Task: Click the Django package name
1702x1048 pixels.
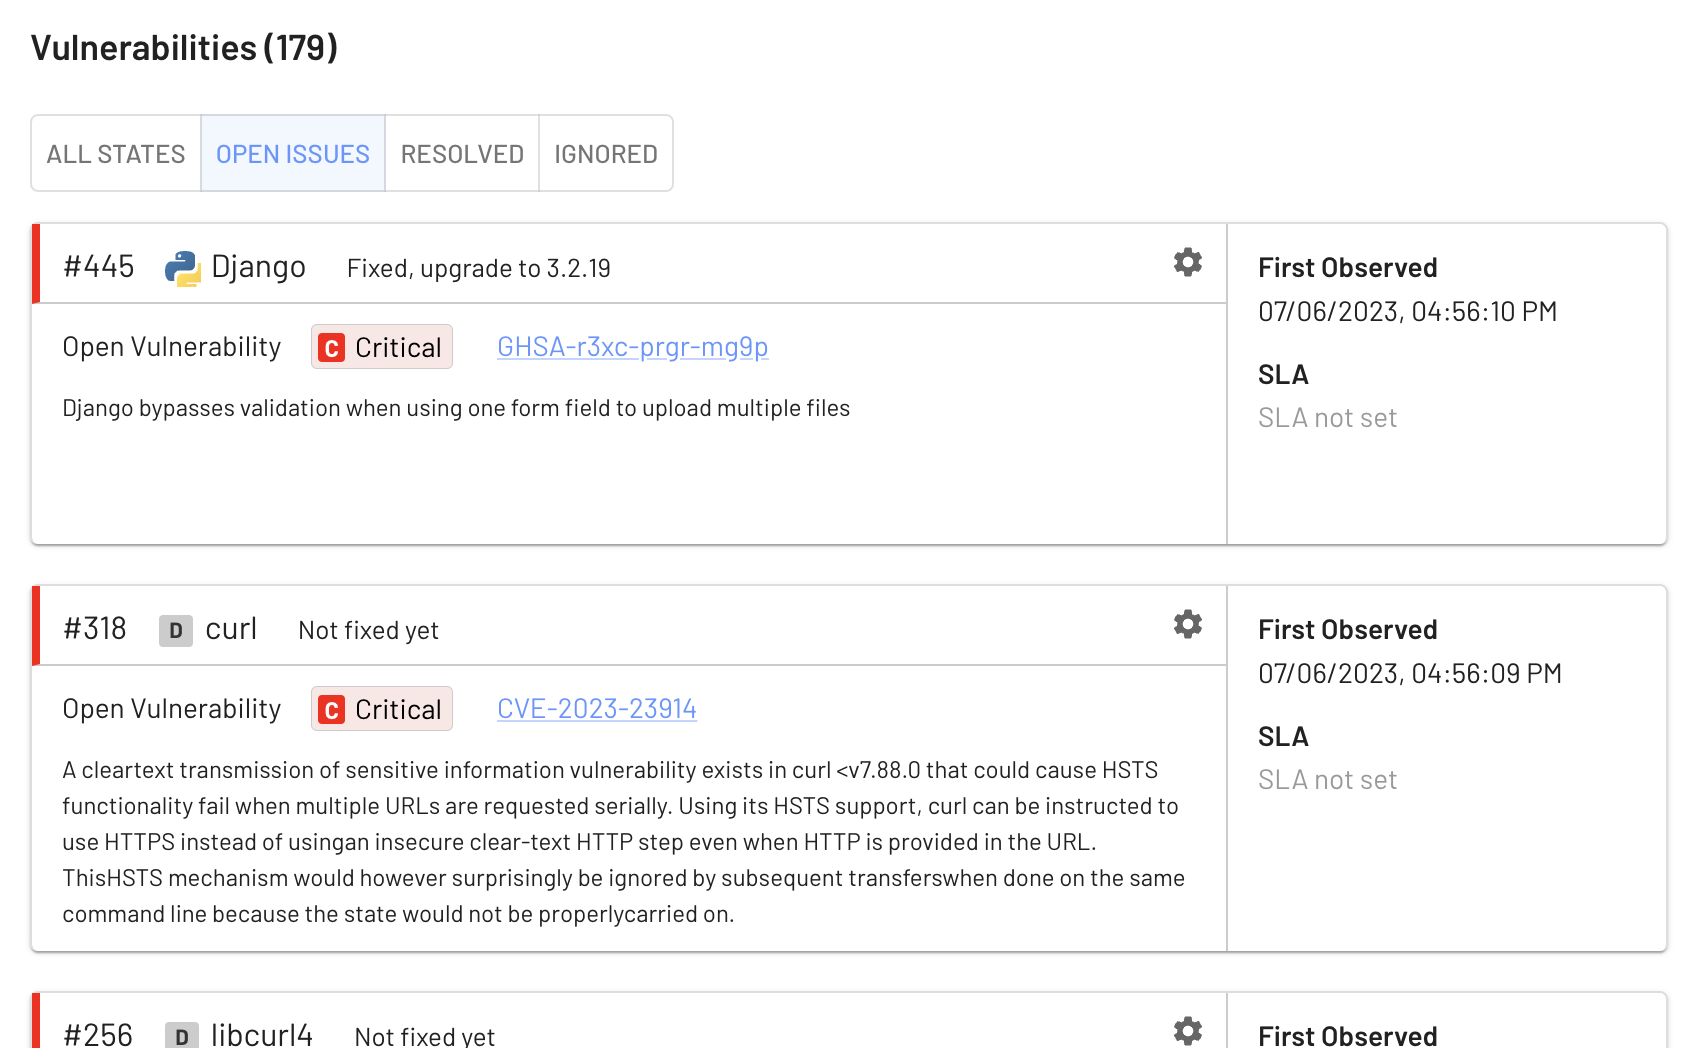Action: [x=258, y=267]
